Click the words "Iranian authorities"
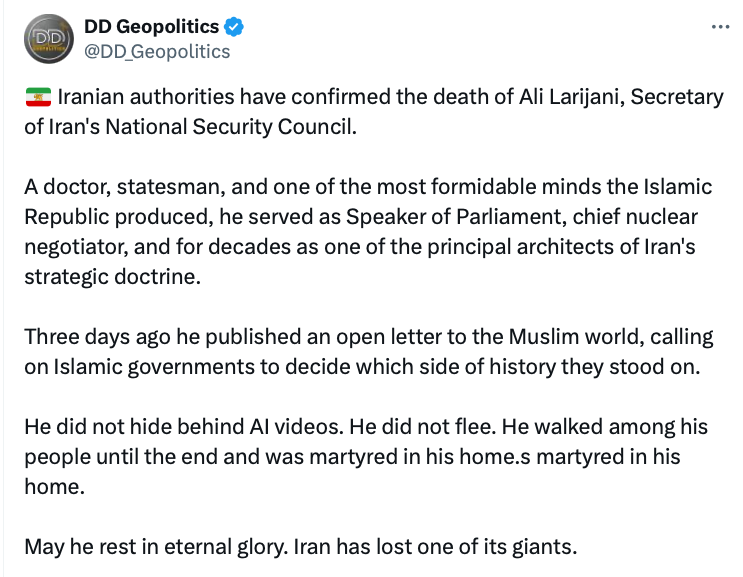Image resolution: width=743 pixels, height=577 pixels. point(133,98)
